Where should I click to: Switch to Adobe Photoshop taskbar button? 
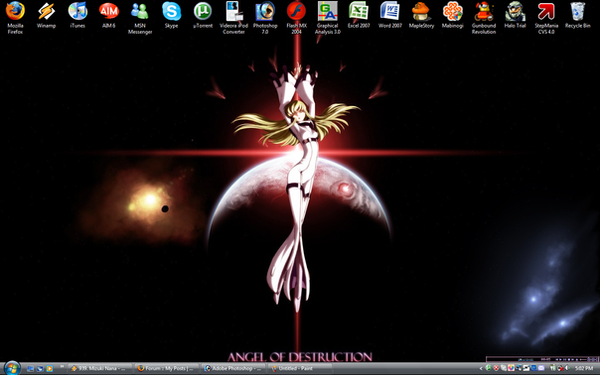[234, 369]
